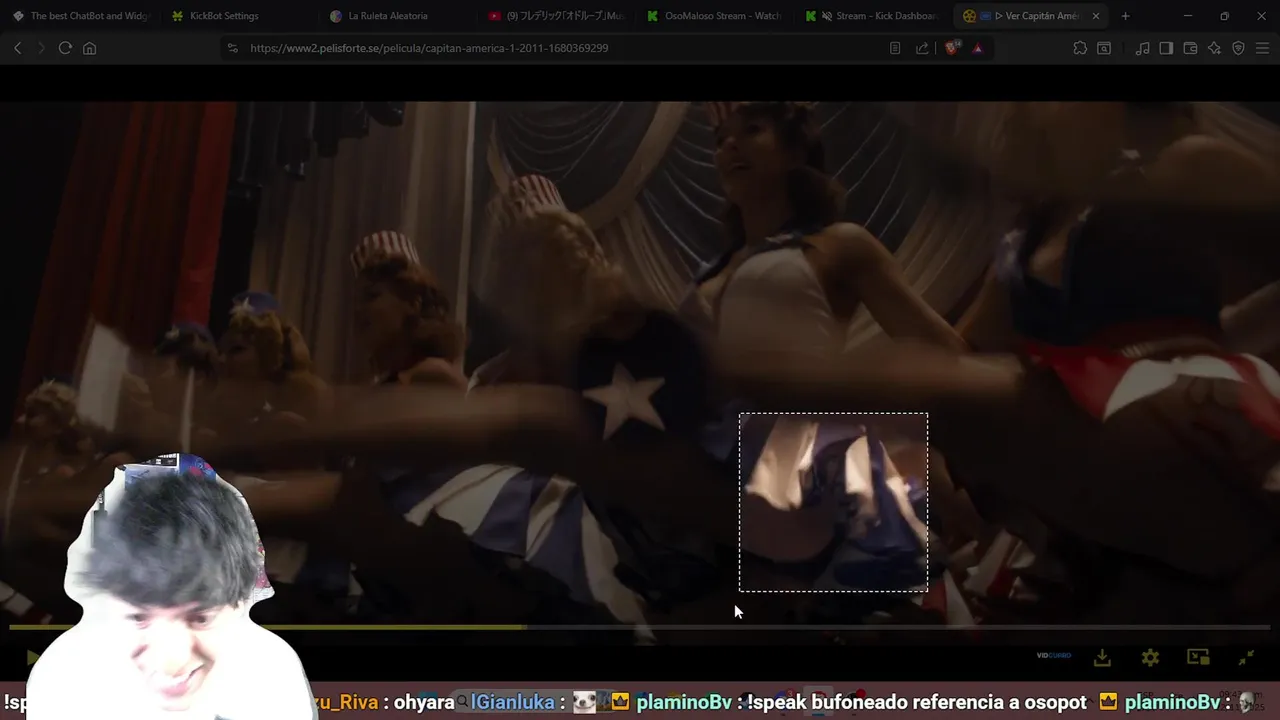The image size is (1280, 720).
Task: Open reader mode for this page
Action: point(895,48)
